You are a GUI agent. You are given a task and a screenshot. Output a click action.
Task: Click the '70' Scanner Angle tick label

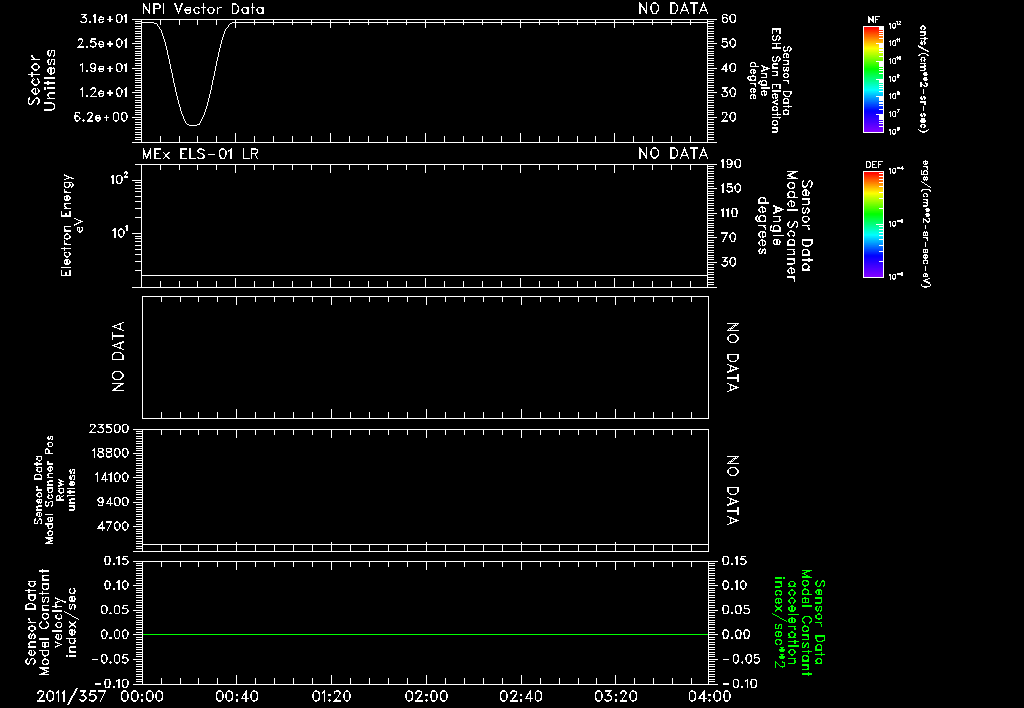pyautogui.click(x=729, y=238)
